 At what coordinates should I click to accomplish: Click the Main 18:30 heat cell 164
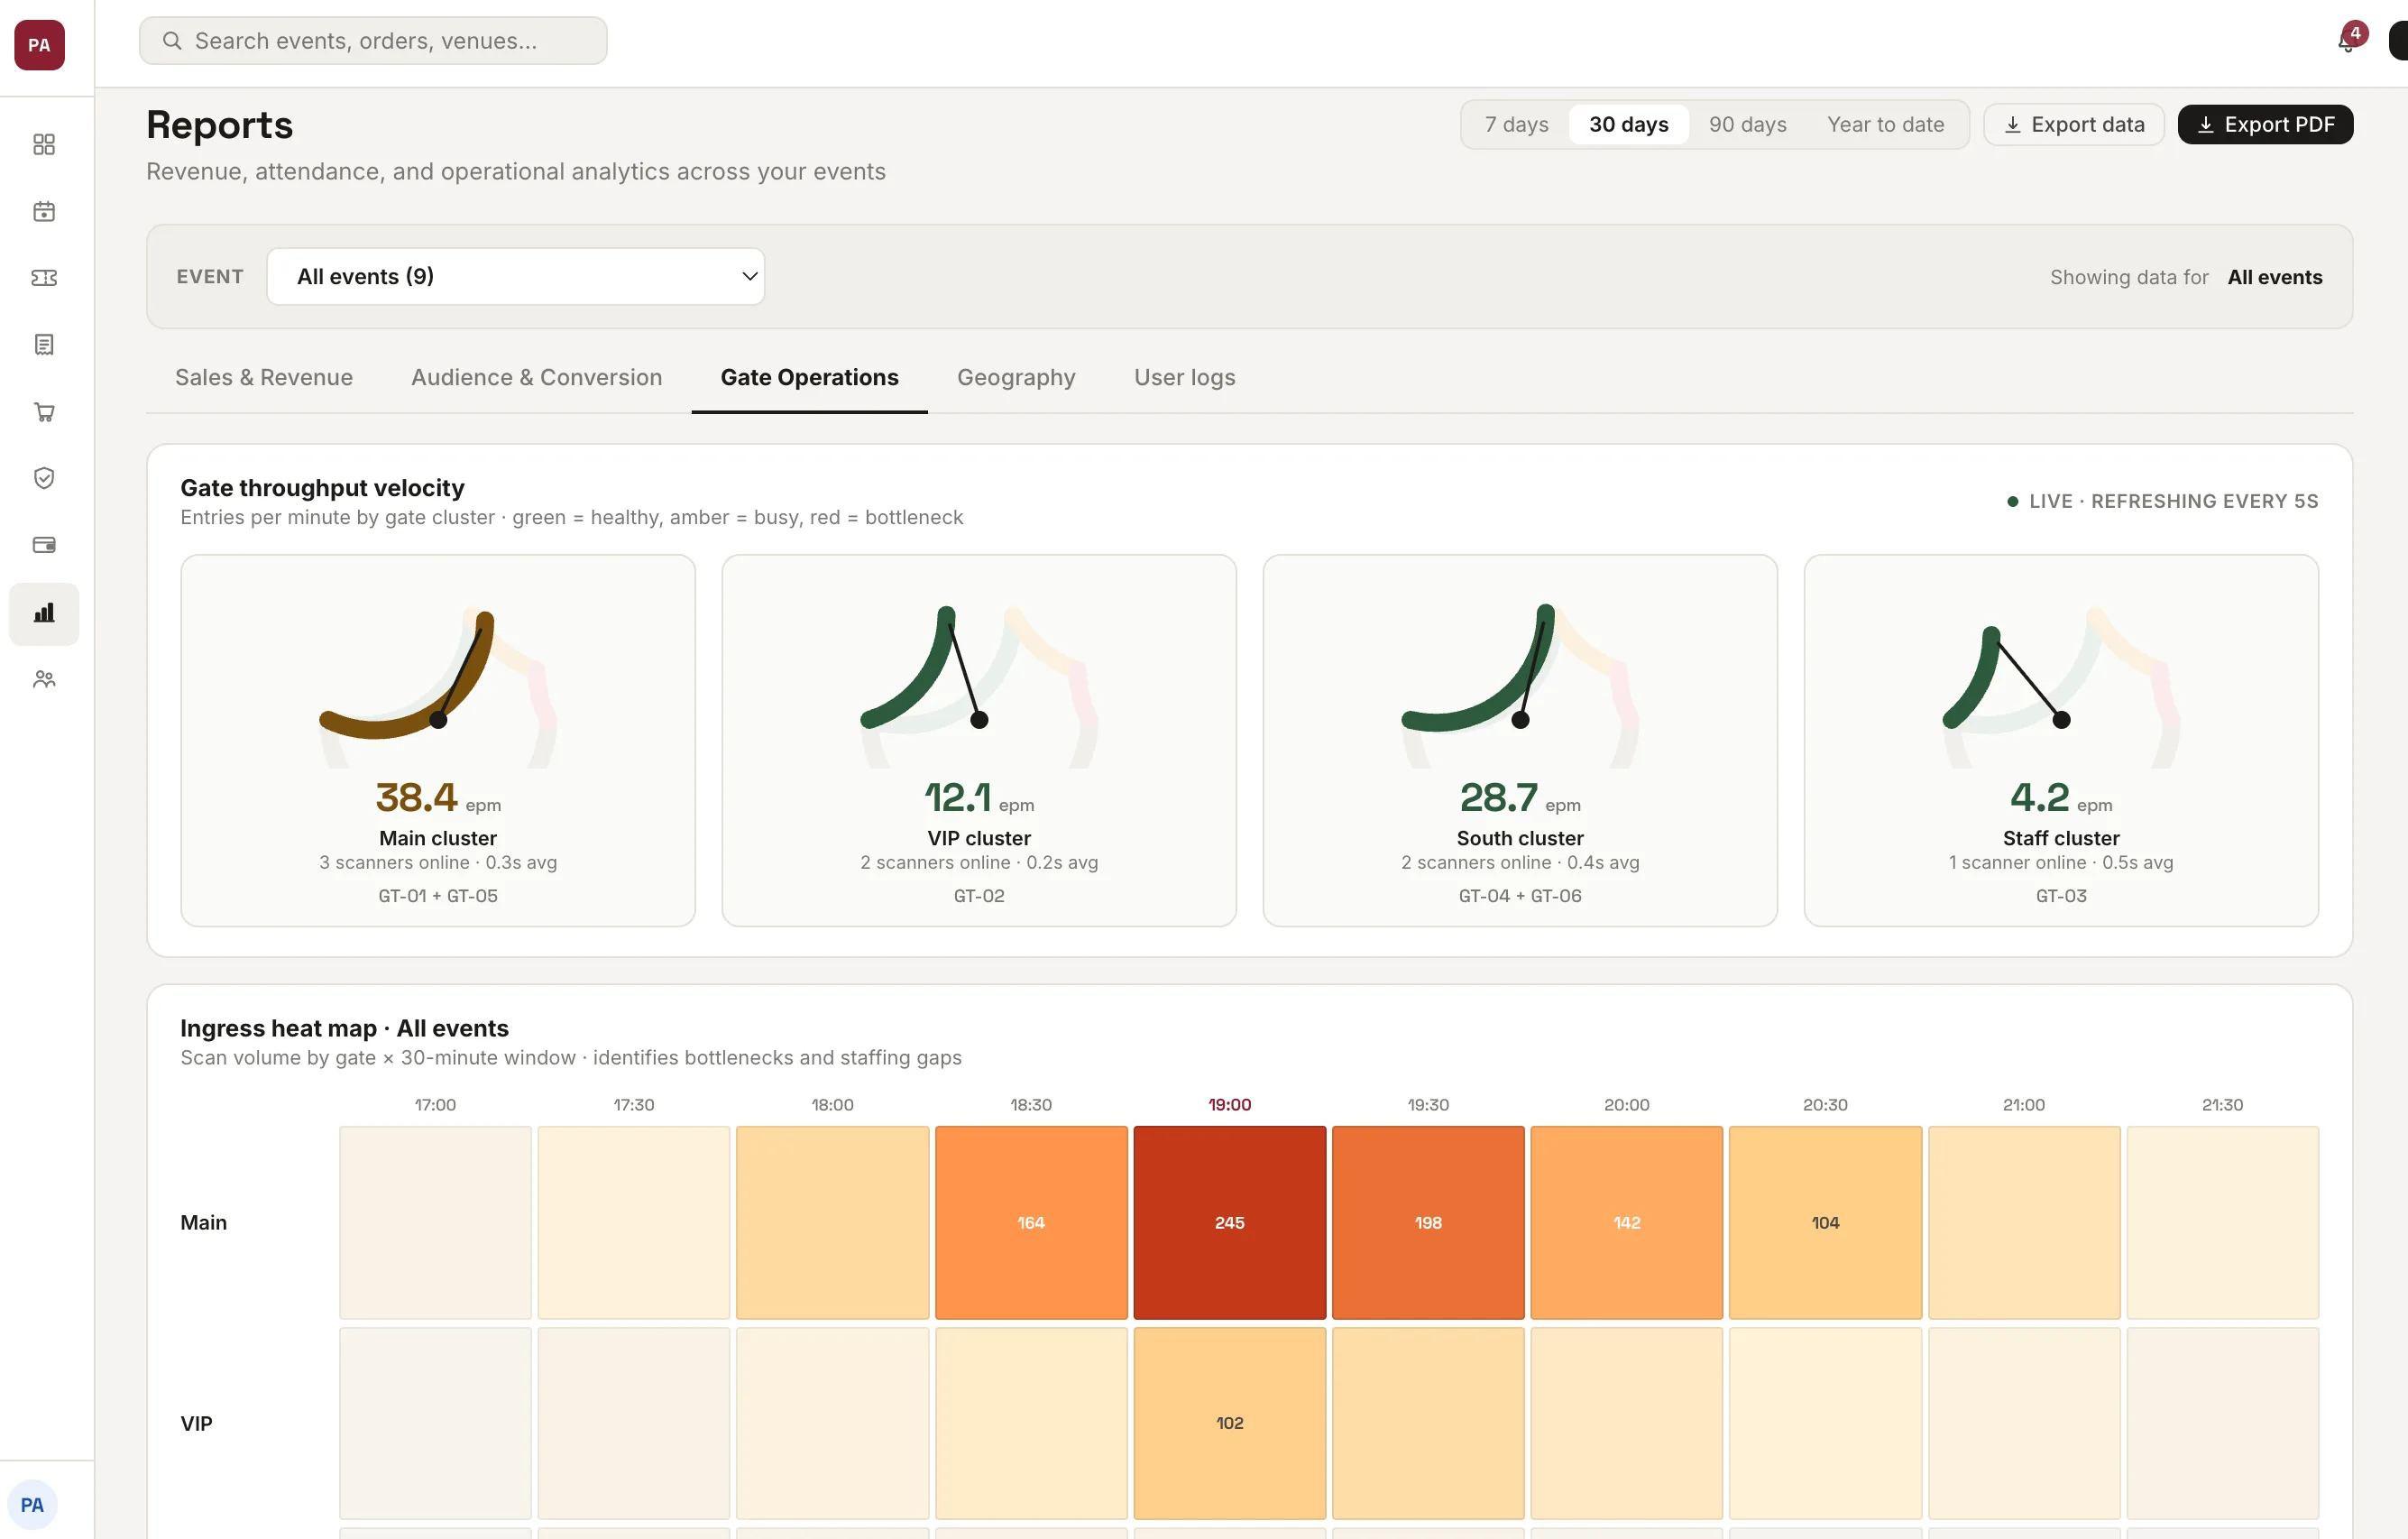coord(1031,1222)
